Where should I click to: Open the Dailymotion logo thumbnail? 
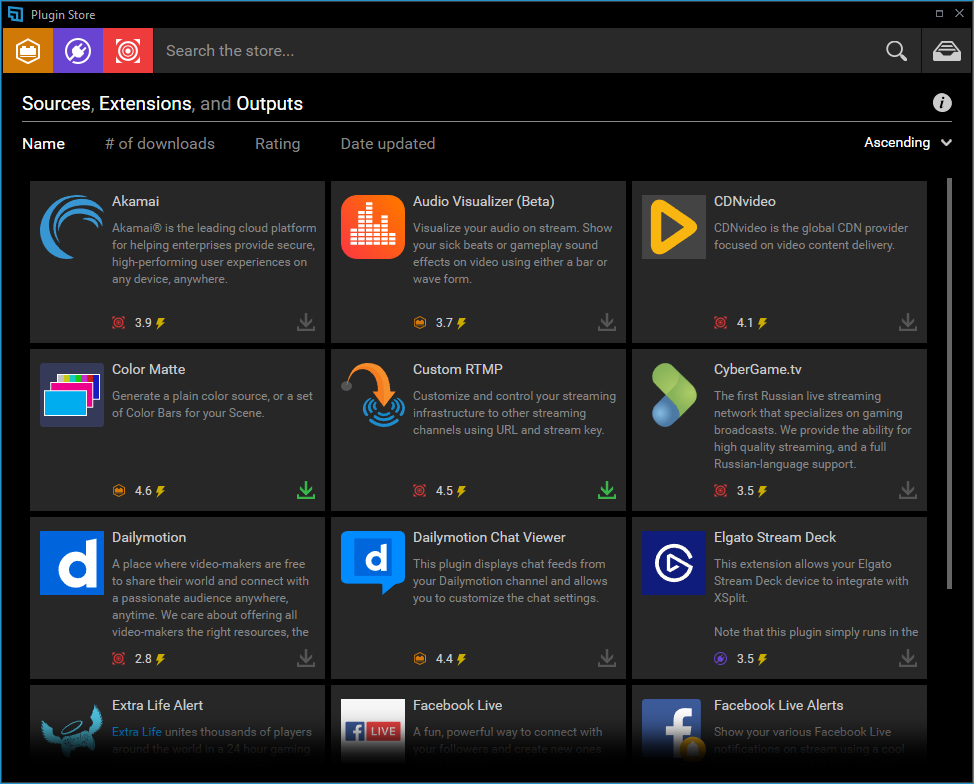point(72,563)
